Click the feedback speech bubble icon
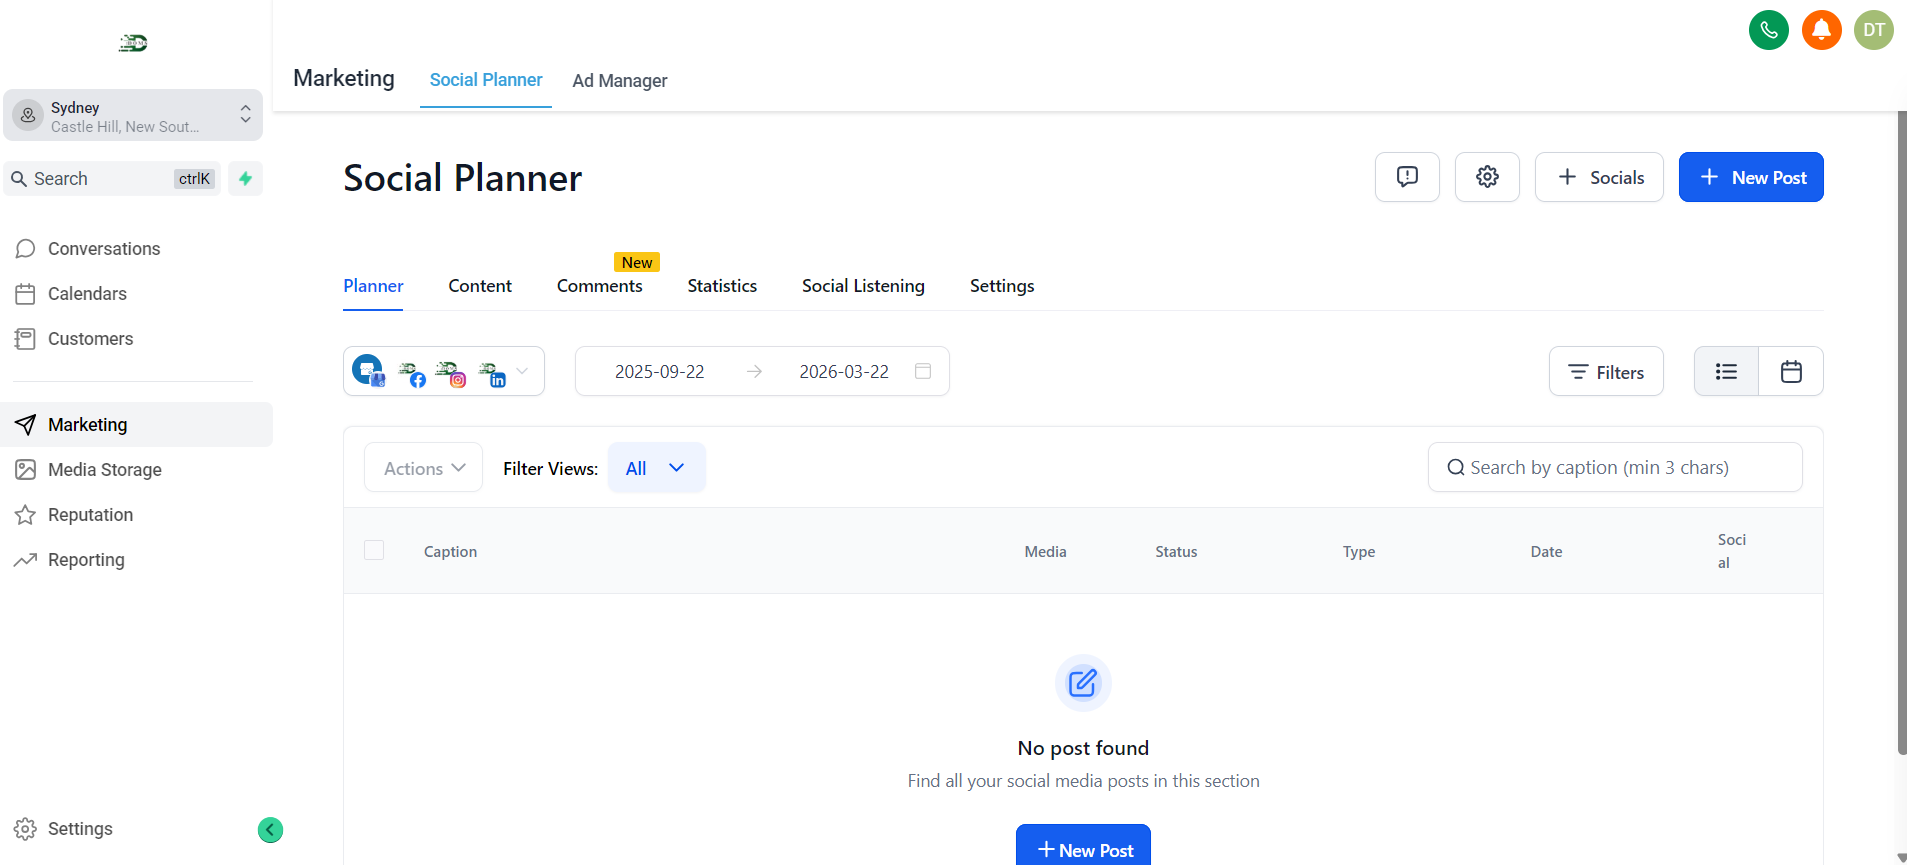 (1406, 177)
